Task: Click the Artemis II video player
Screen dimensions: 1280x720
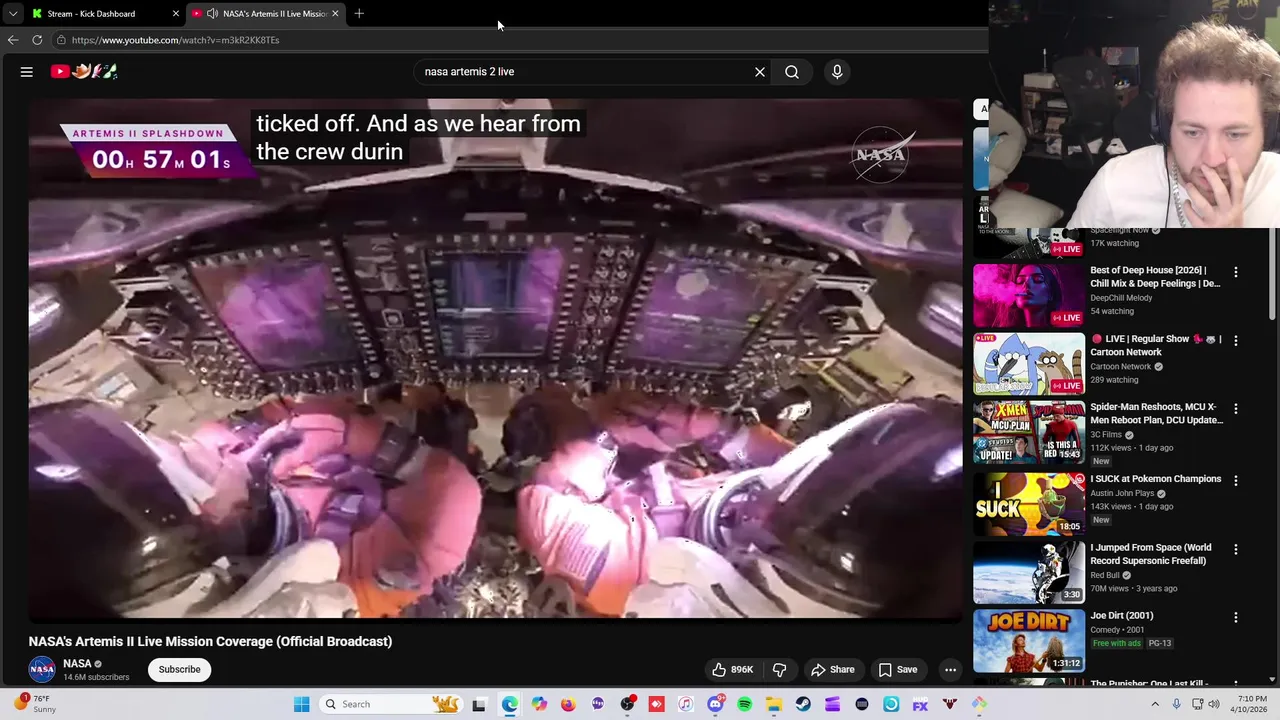Action: (495, 360)
